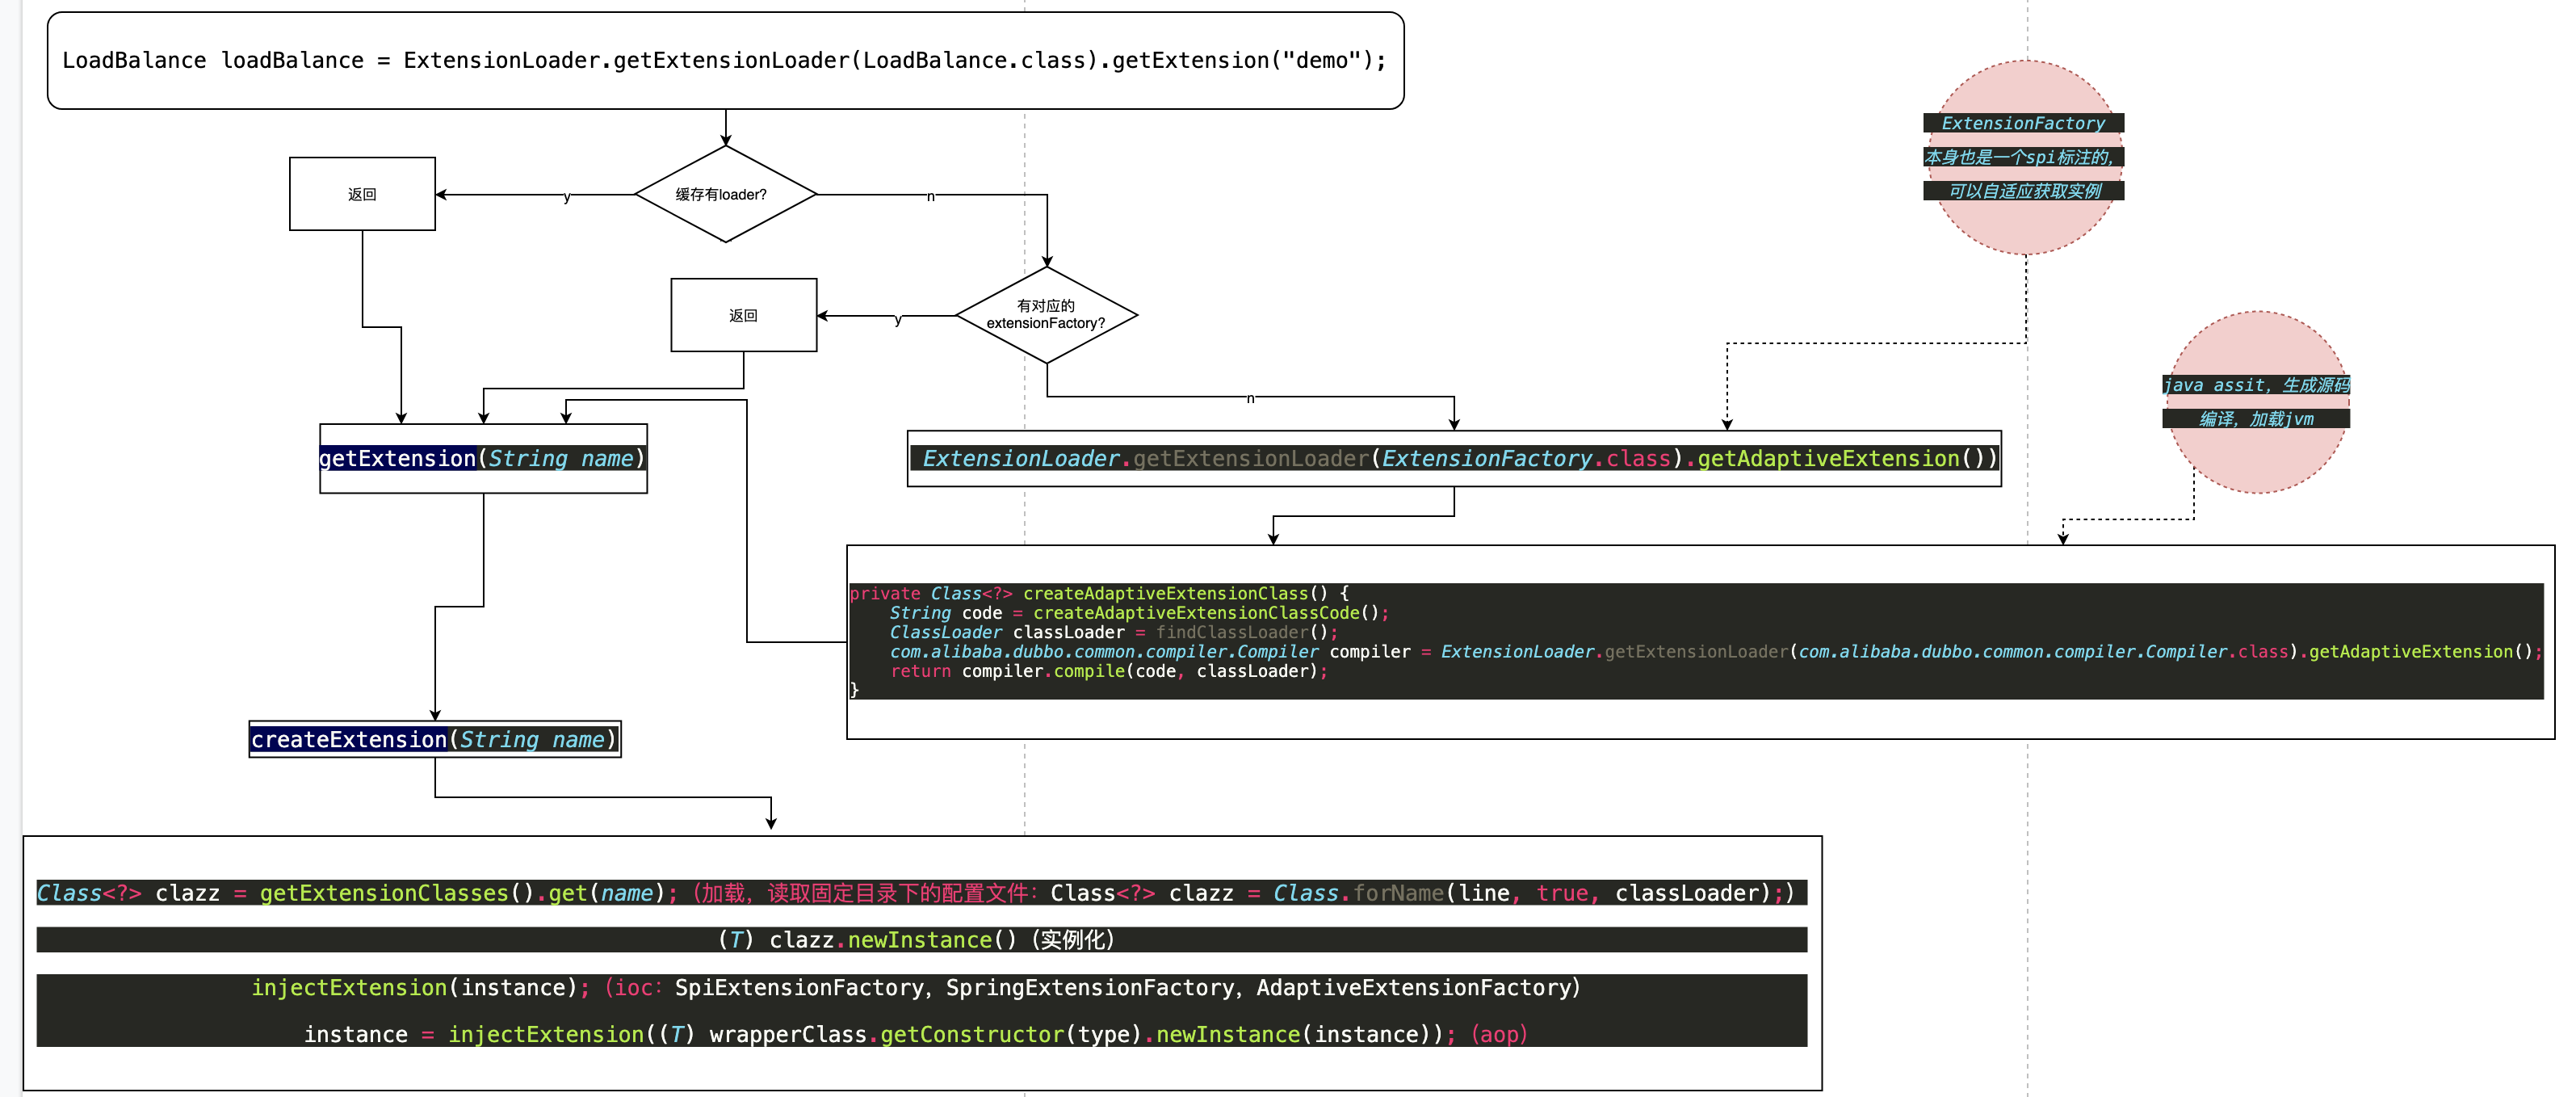Click the 'y' label left of loader diamond

[x=567, y=197]
